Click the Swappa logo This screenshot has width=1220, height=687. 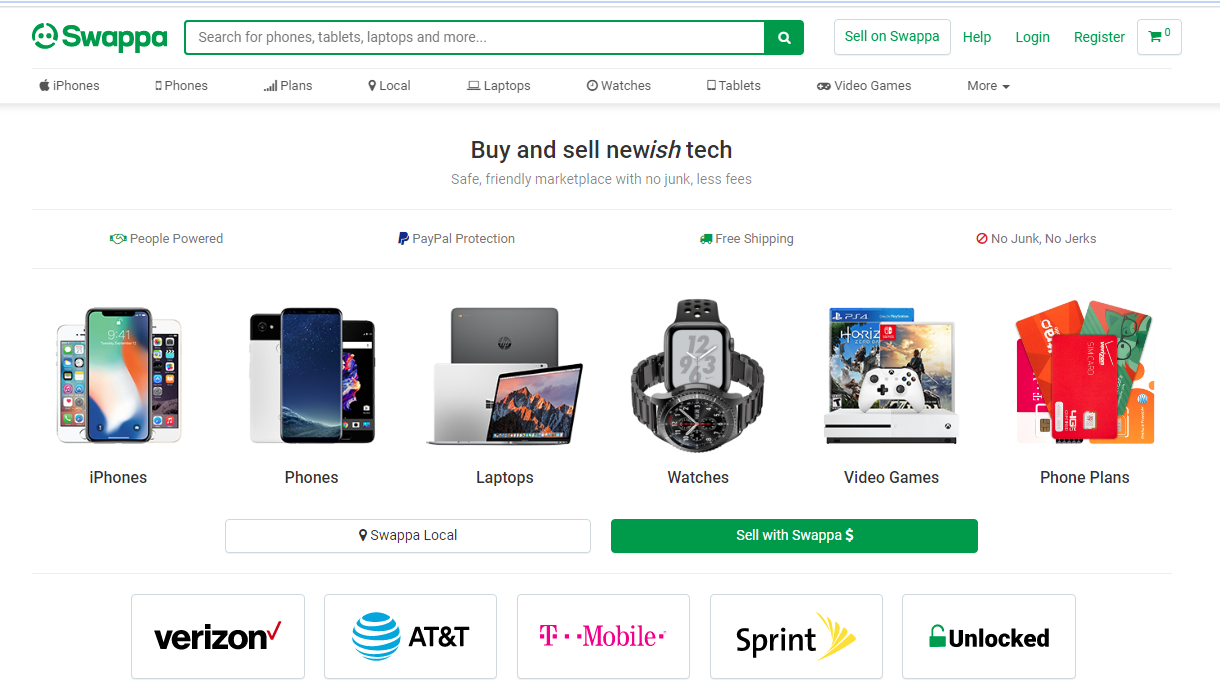(x=100, y=37)
